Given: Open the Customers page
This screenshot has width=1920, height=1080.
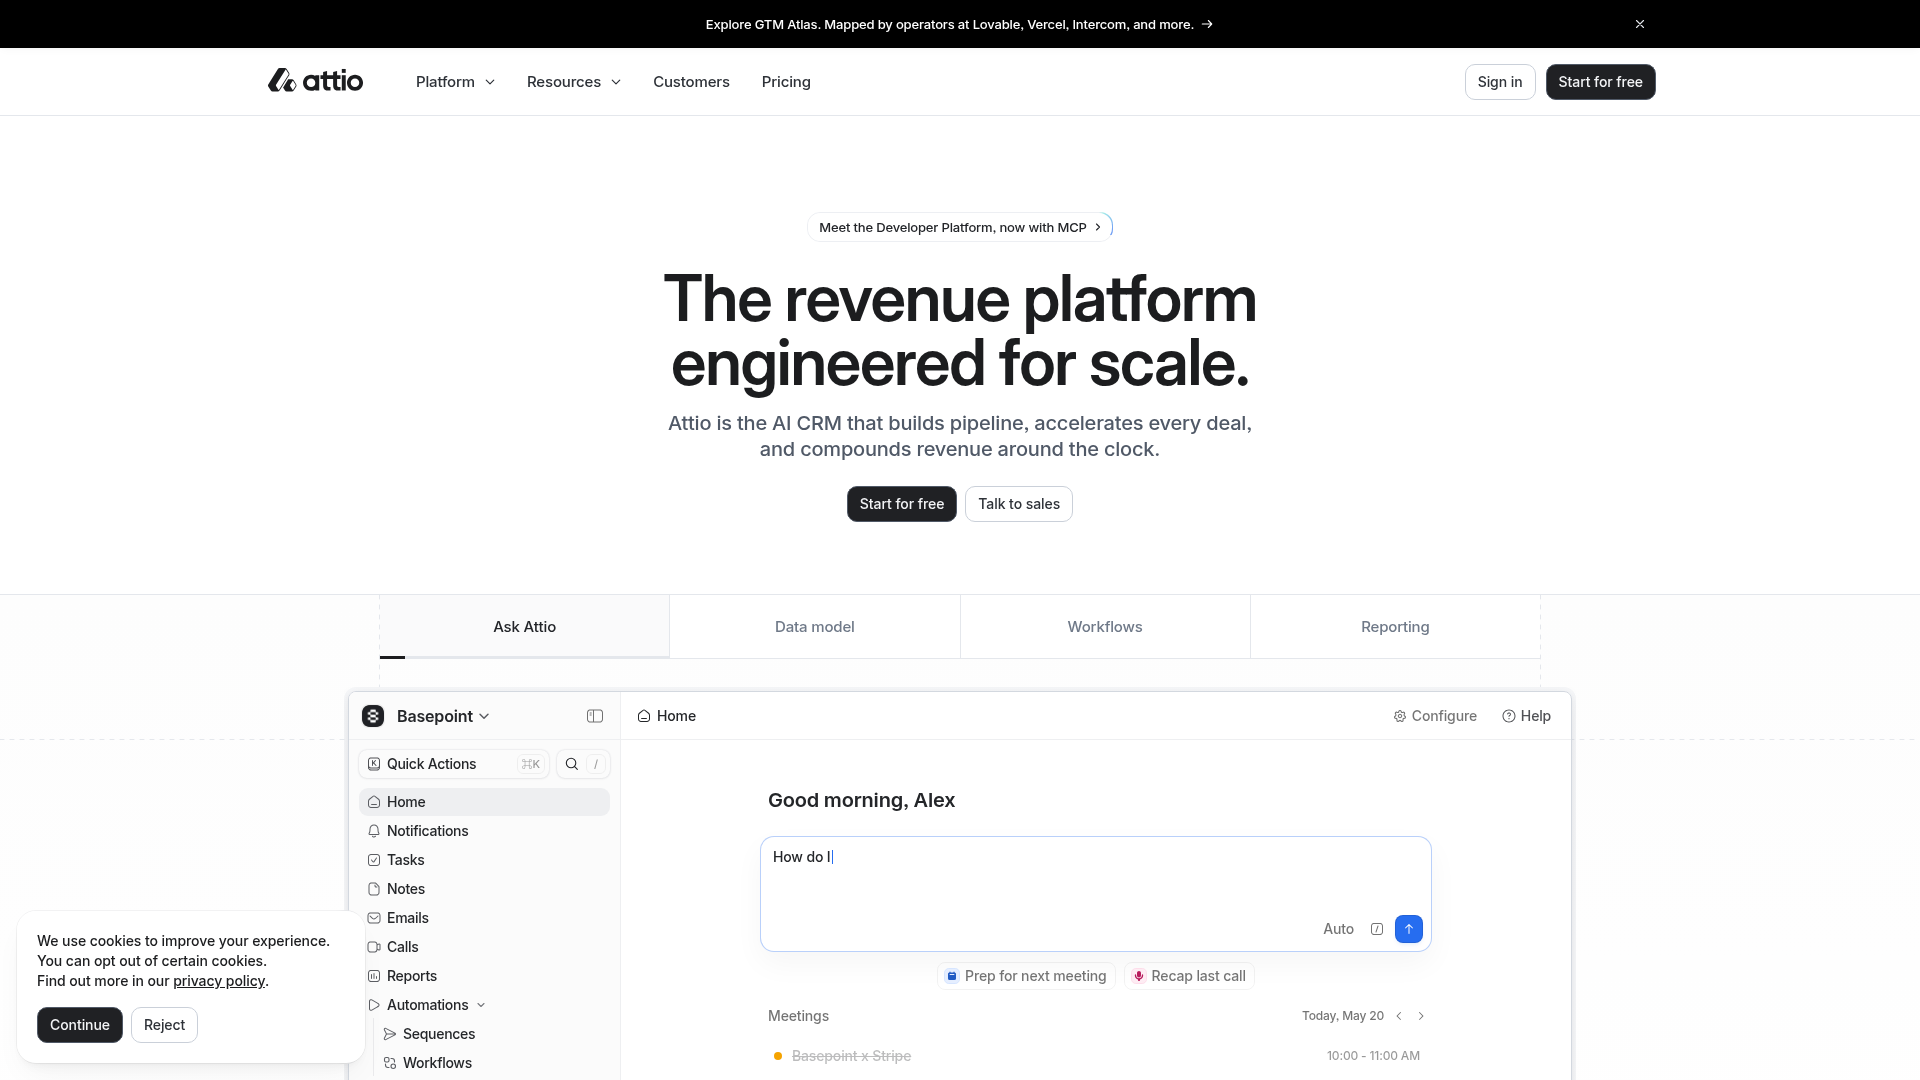Looking at the screenshot, I should (x=691, y=82).
